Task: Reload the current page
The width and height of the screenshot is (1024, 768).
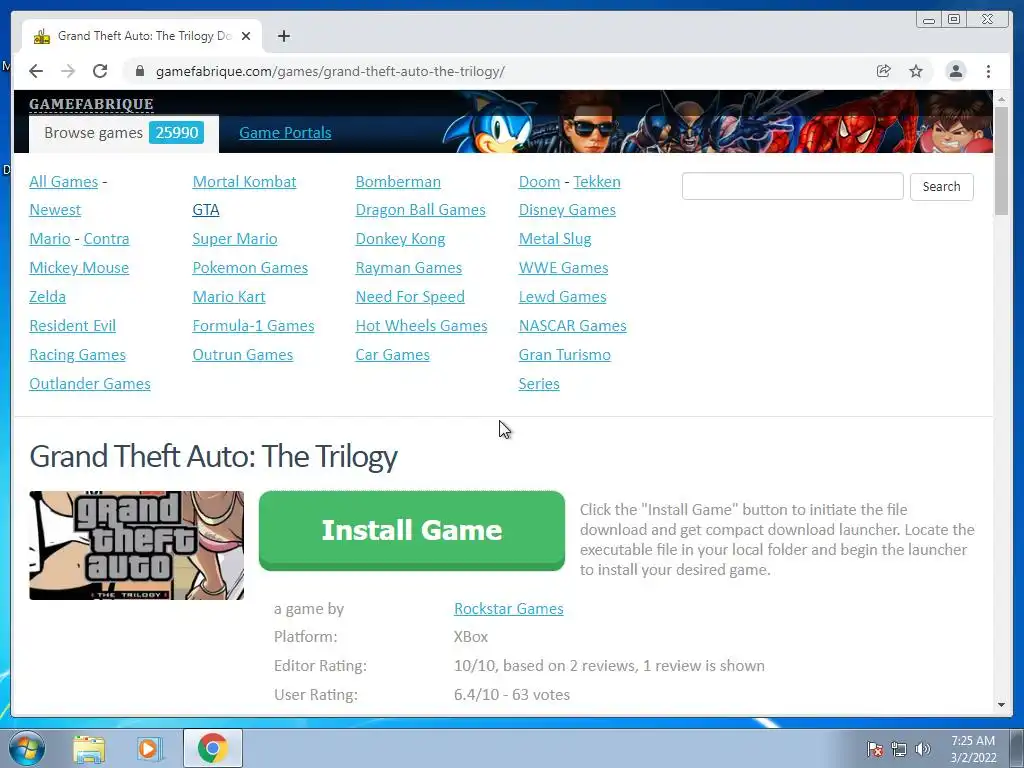Action: click(100, 71)
